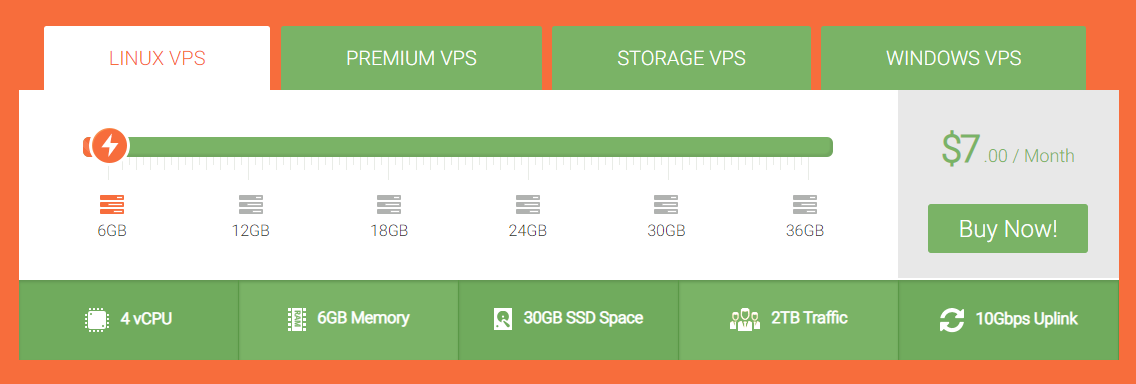The height and width of the screenshot is (384, 1136).
Task: Switch to the STORAGE VPS tab
Action: (x=681, y=58)
